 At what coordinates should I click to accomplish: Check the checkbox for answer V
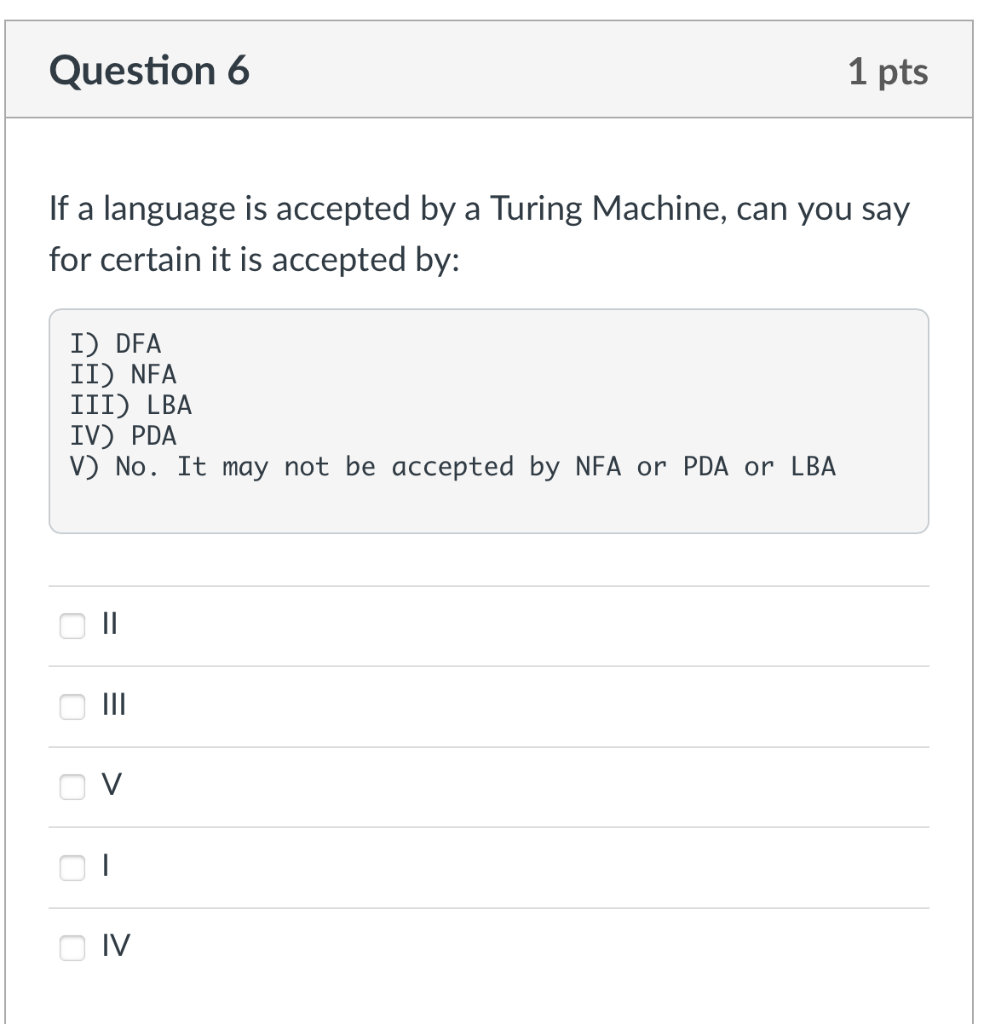pos(71,786)
